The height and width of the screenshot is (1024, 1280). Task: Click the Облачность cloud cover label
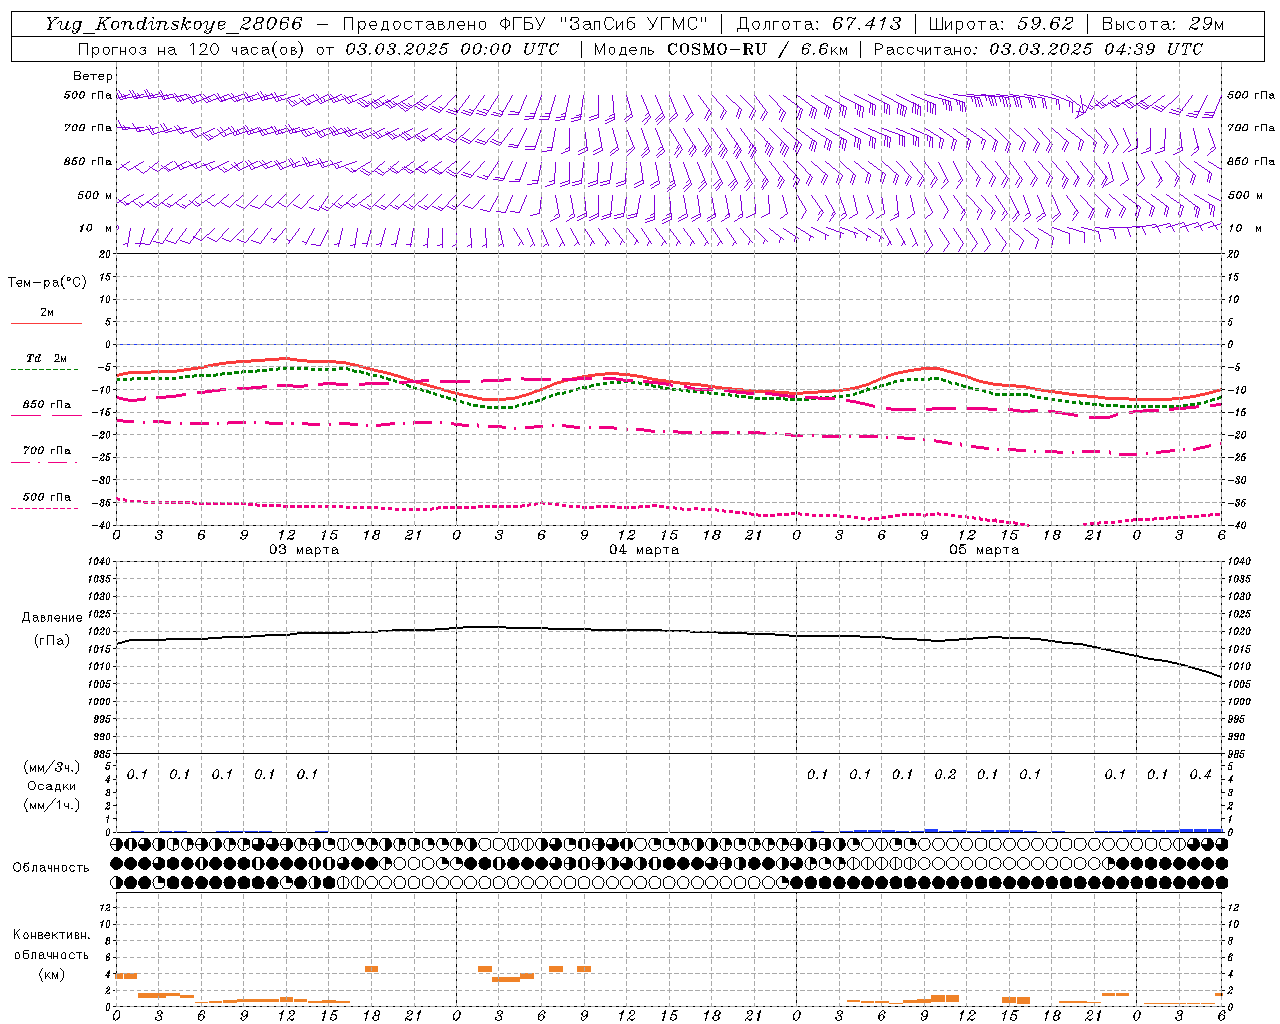pyautogui.click(x=51, y=867)
